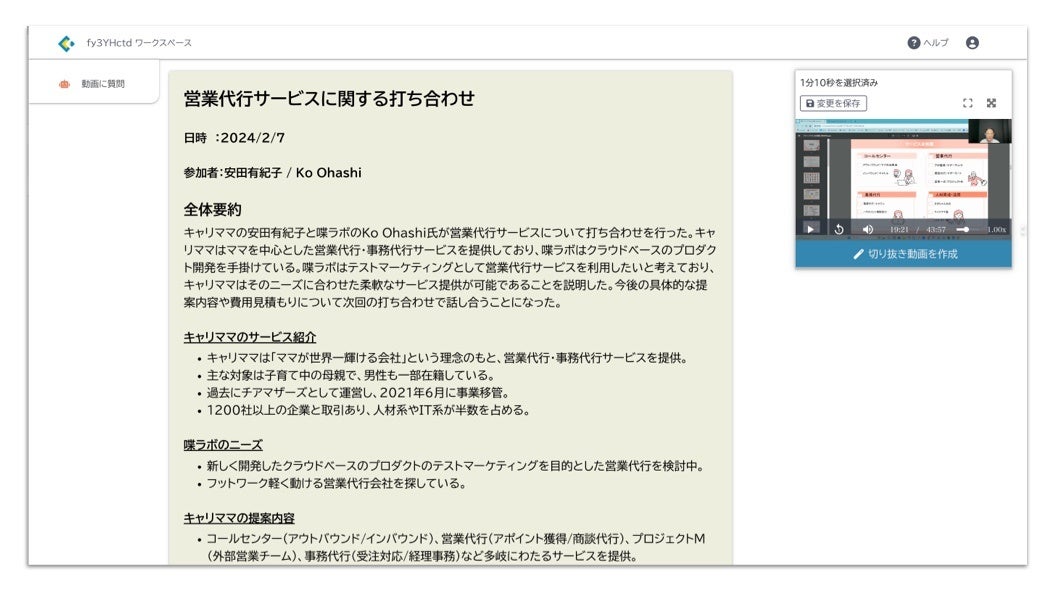Click the rewind replay icon

point(839,229)
